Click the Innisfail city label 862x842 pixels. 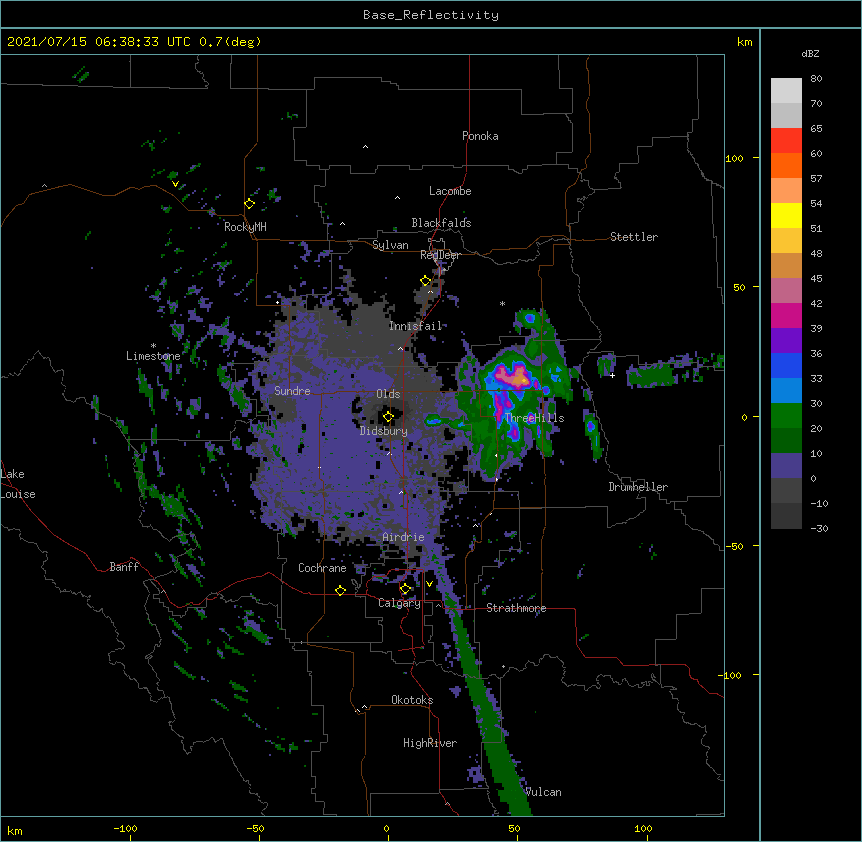point(416,326)
